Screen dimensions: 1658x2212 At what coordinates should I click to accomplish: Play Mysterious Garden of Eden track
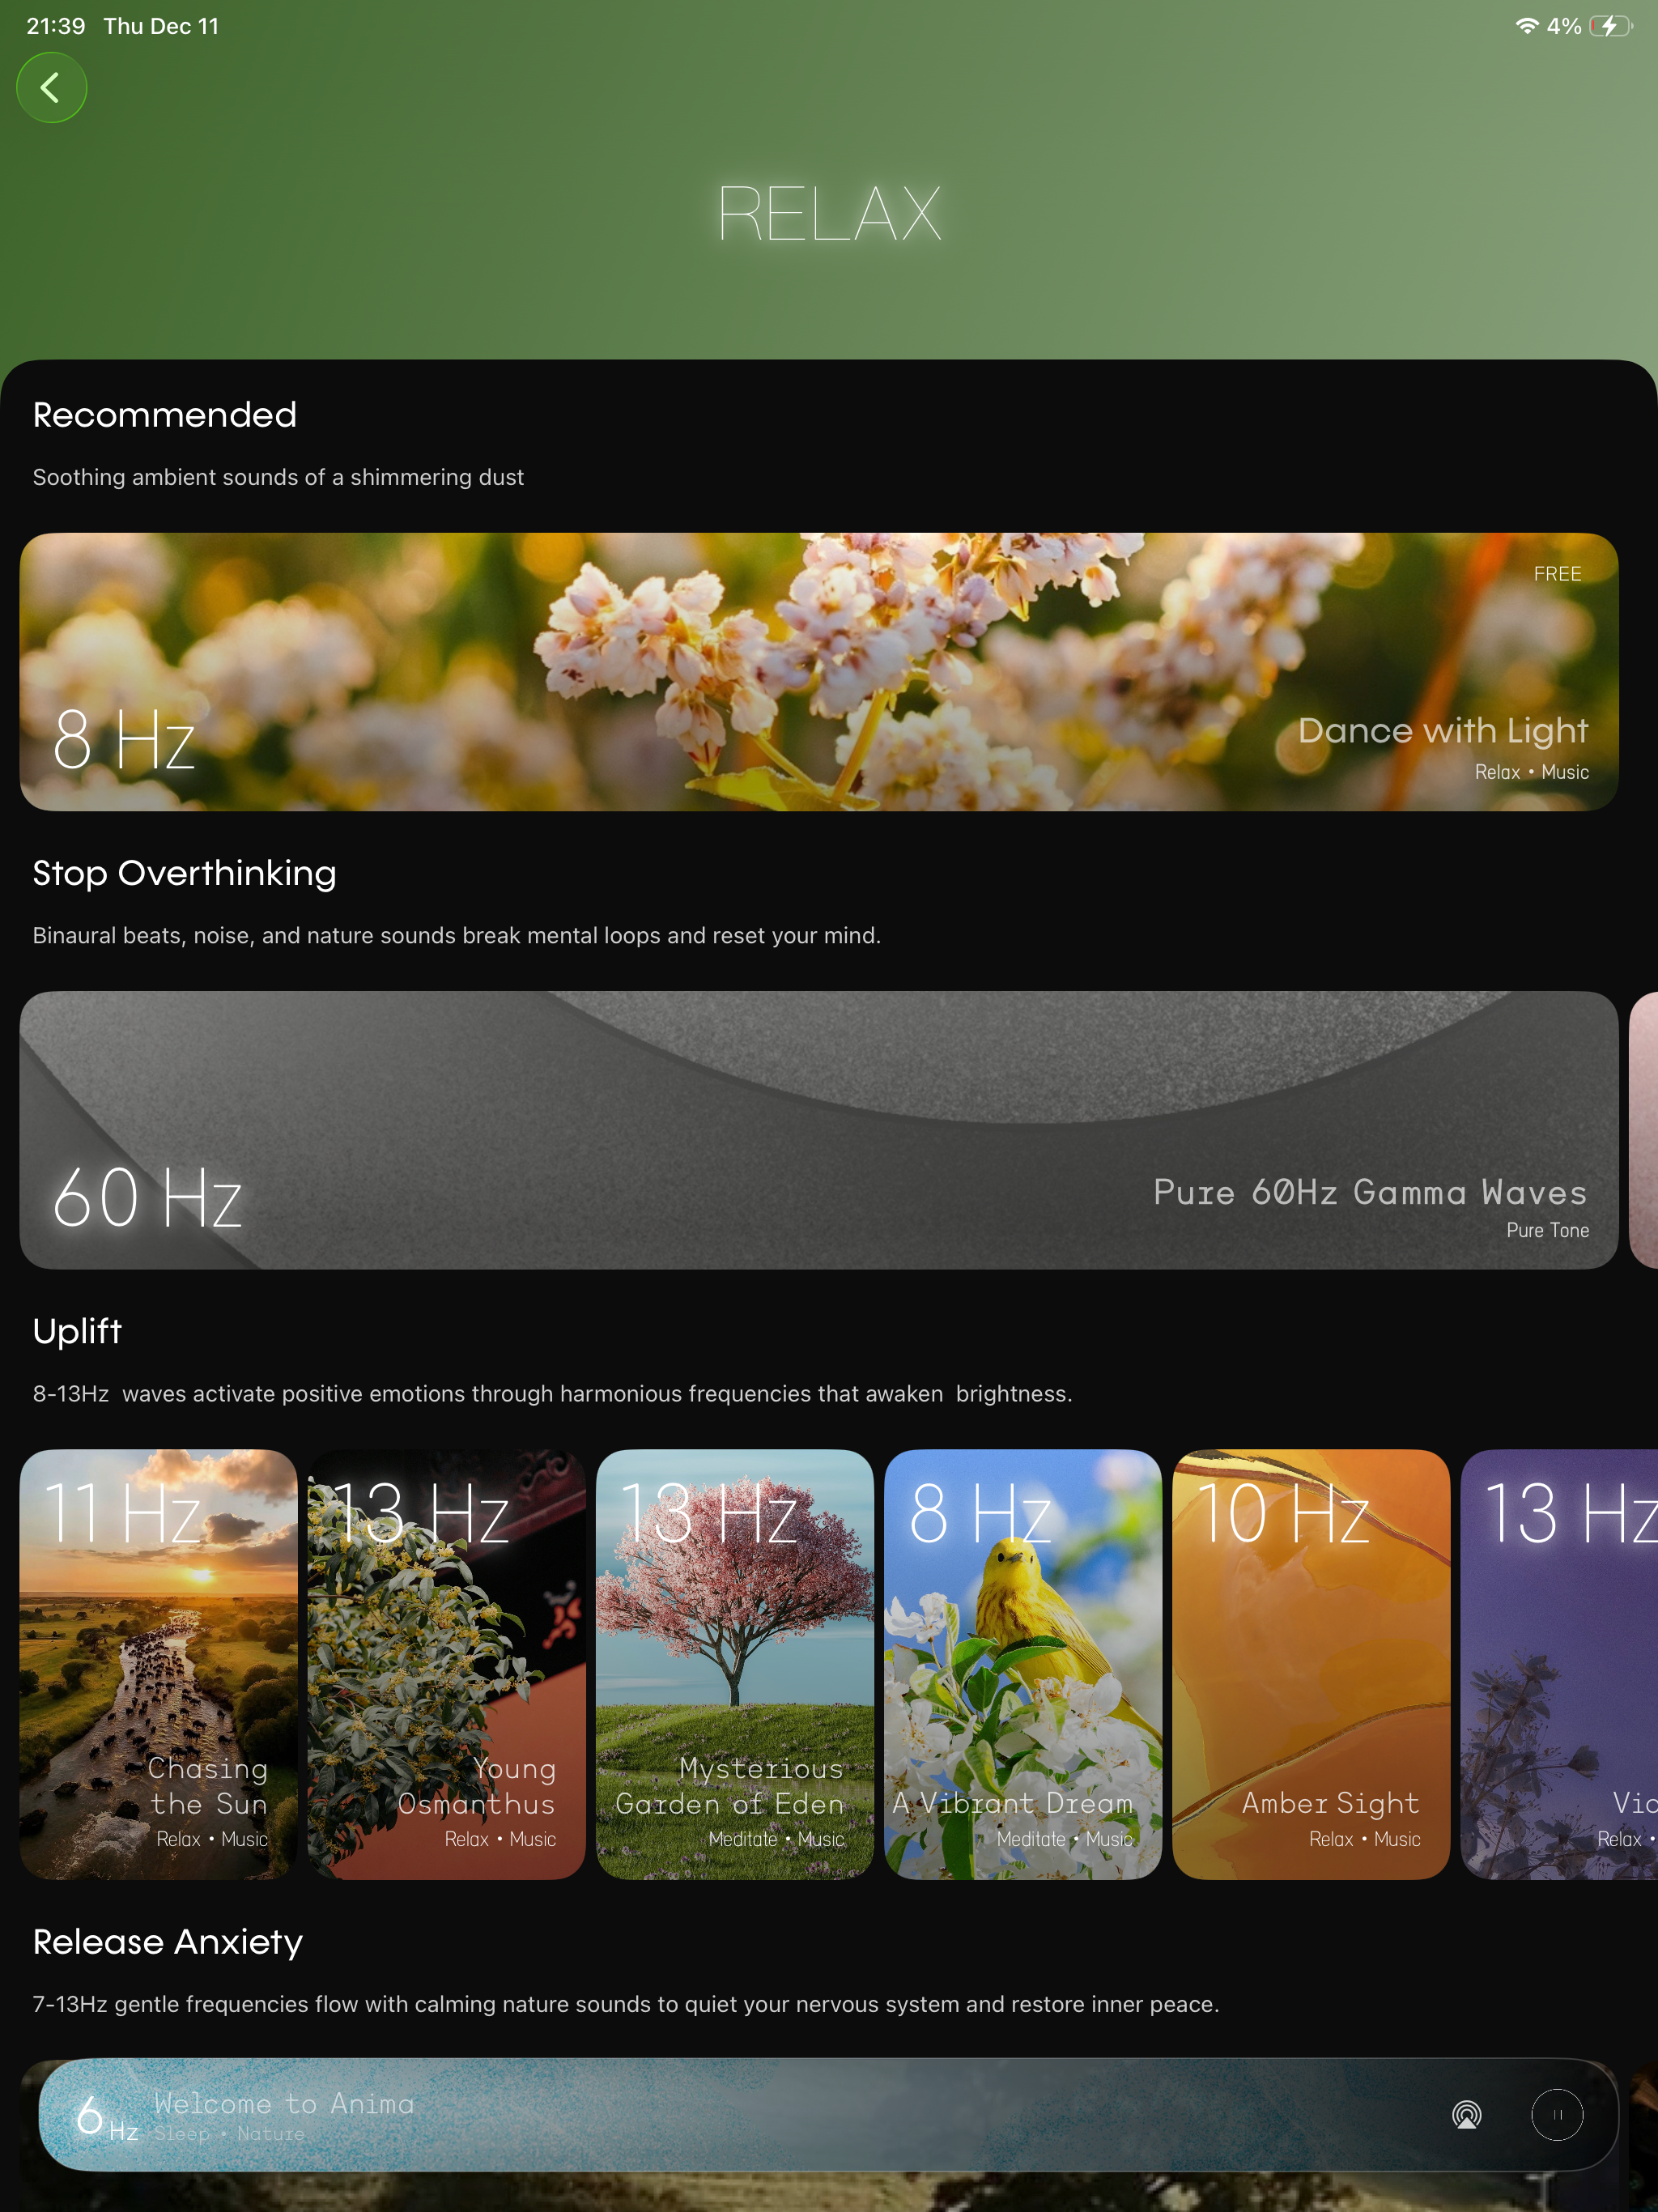pos(734,1664)
